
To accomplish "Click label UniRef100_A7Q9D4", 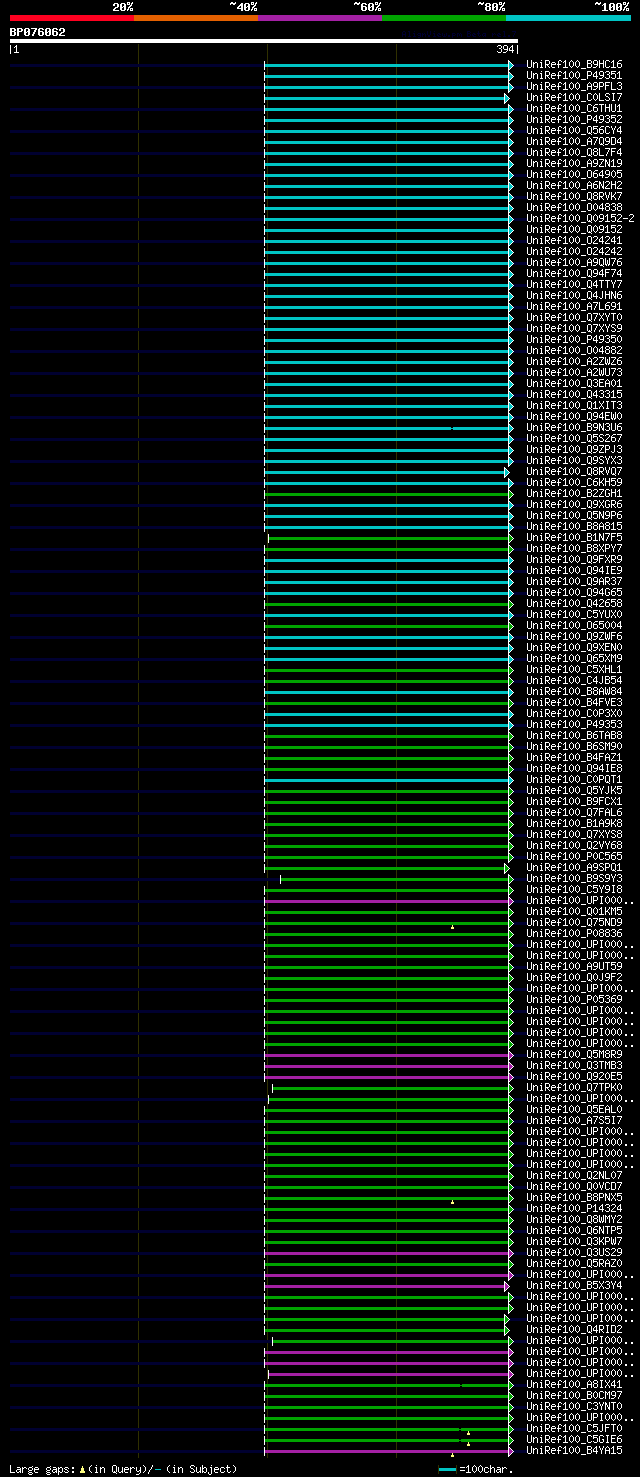I will 574,141.
